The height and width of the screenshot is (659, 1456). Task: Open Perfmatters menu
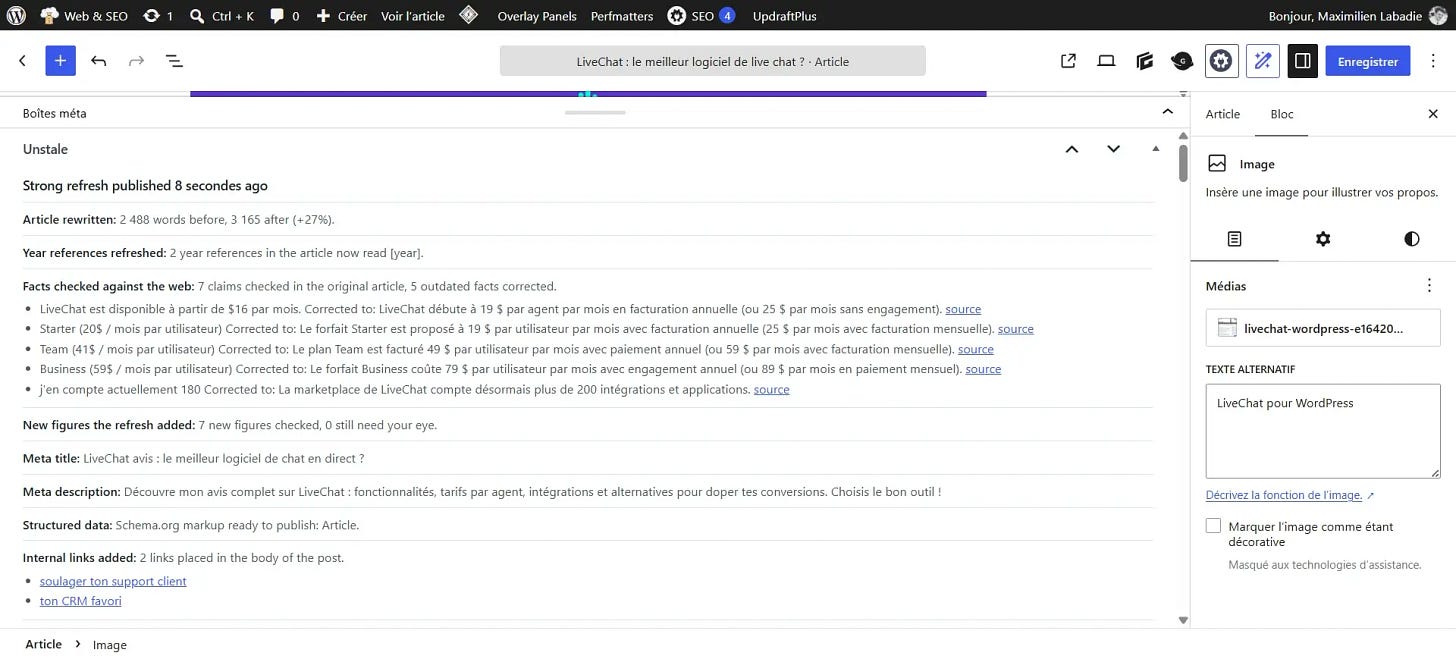point(622,15)
